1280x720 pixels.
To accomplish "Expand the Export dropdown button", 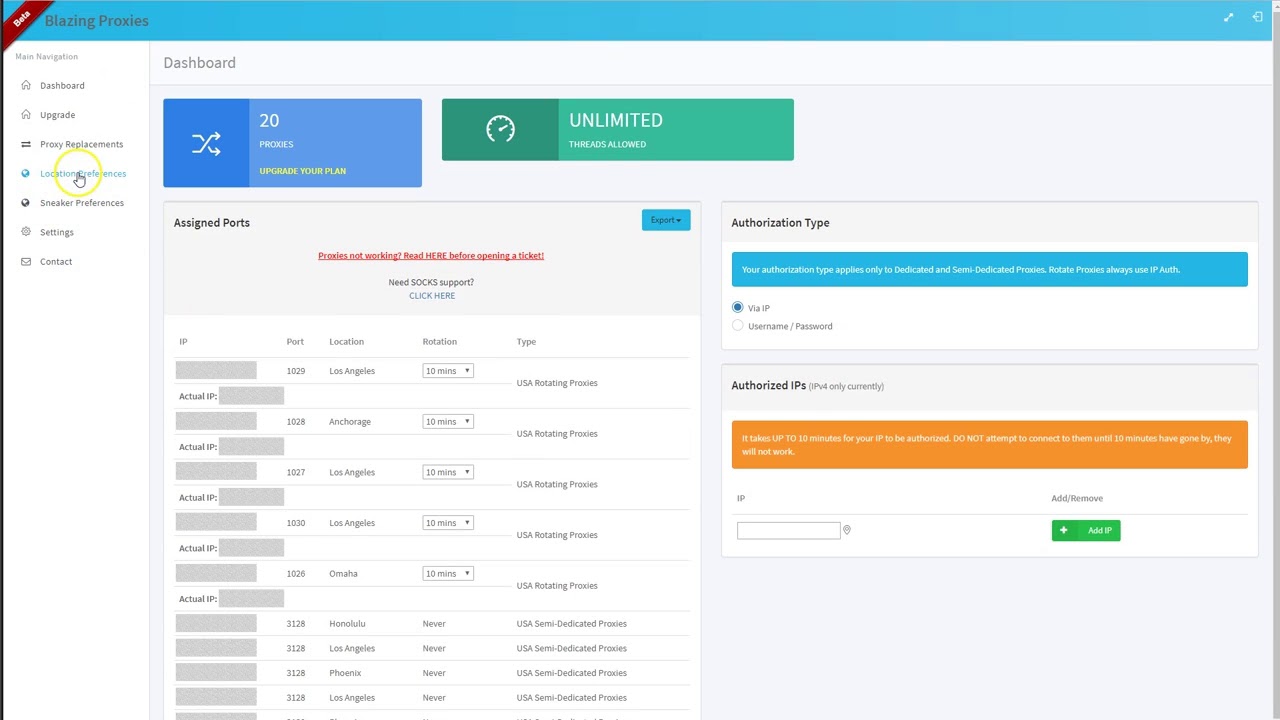I will click(x=666, y=220).
